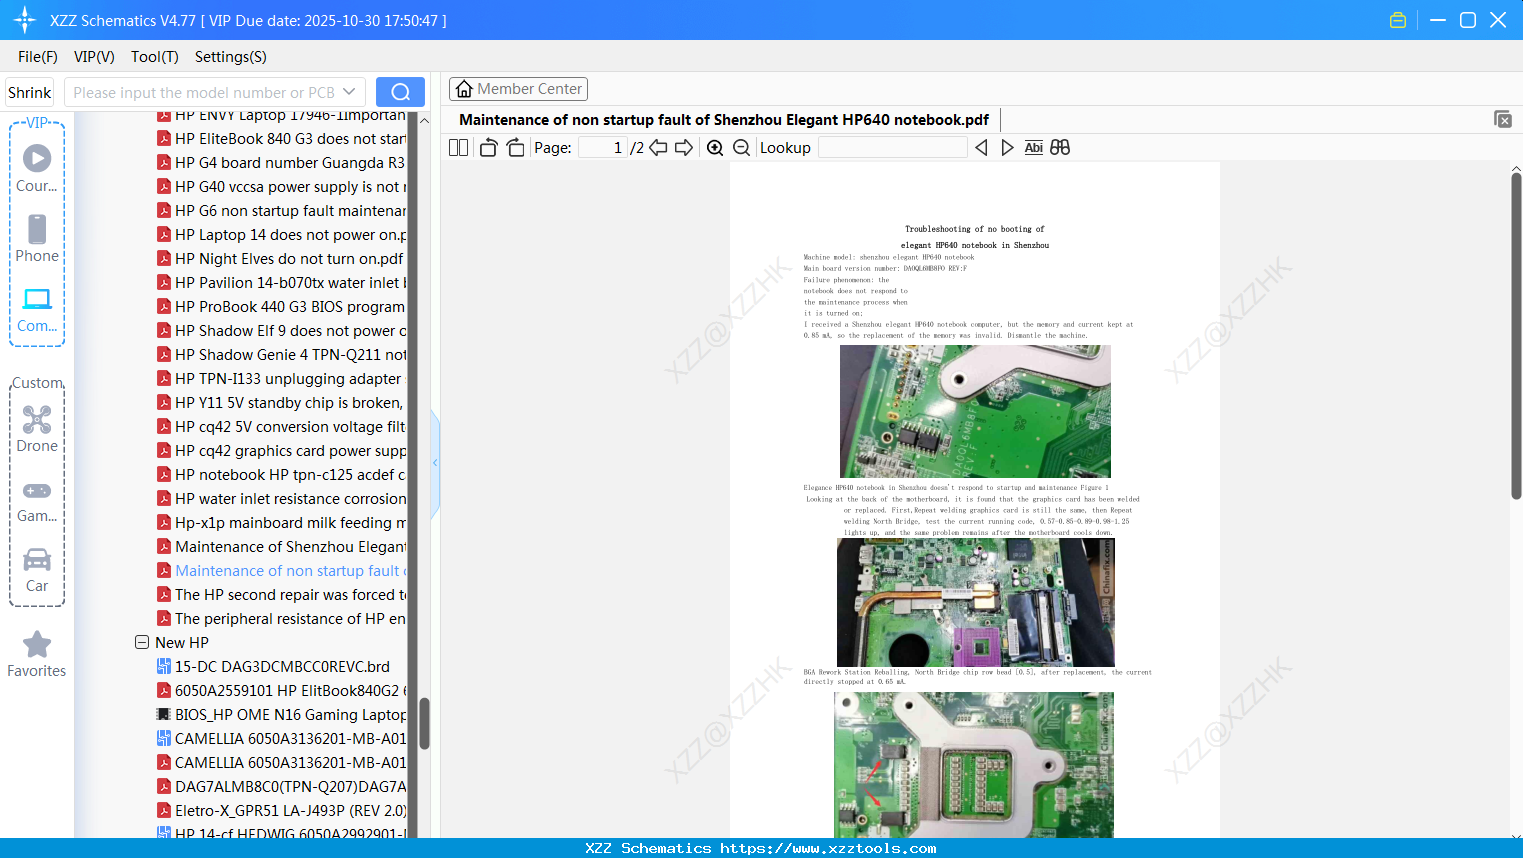
Task: Open the www.xzztools.com link
Action: pyautogui.click(x=828, y=848)
